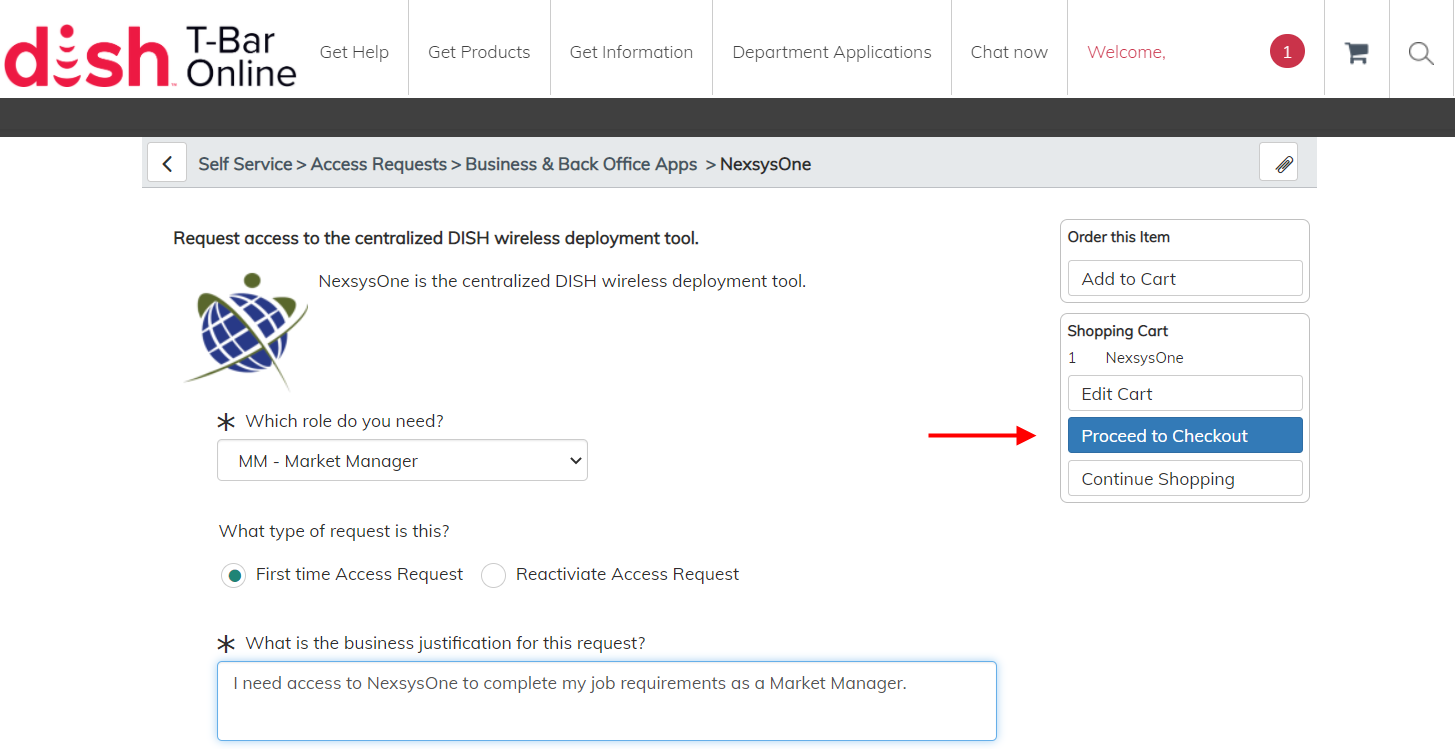Click the NexsysOne description sentence beside globe
The image size is (1455, 749).
(562, 281)
